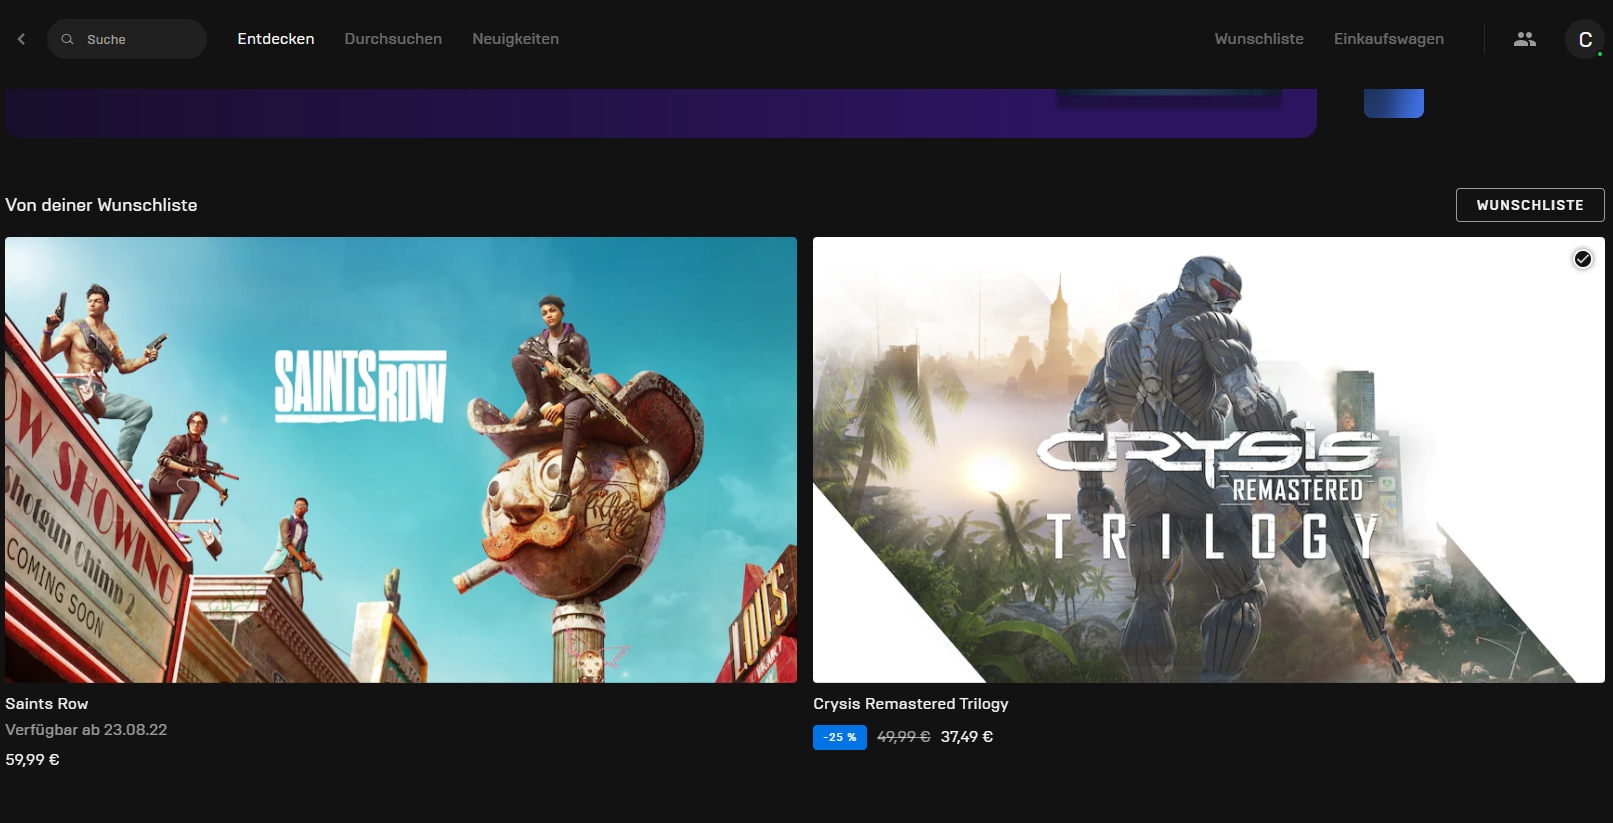Click the WUNSCHLISTE outlined button
The image size is (1613, 823).
[1530, 205]
